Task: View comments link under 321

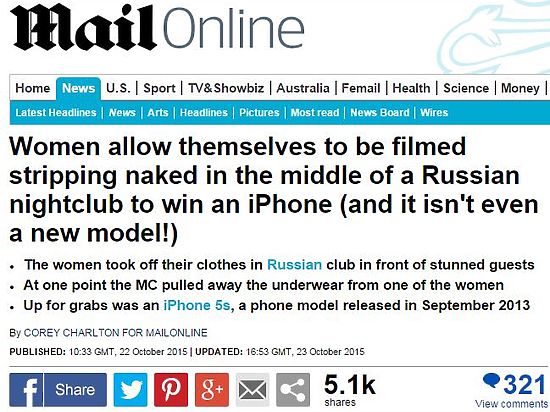Action: [x=511, y=404]
